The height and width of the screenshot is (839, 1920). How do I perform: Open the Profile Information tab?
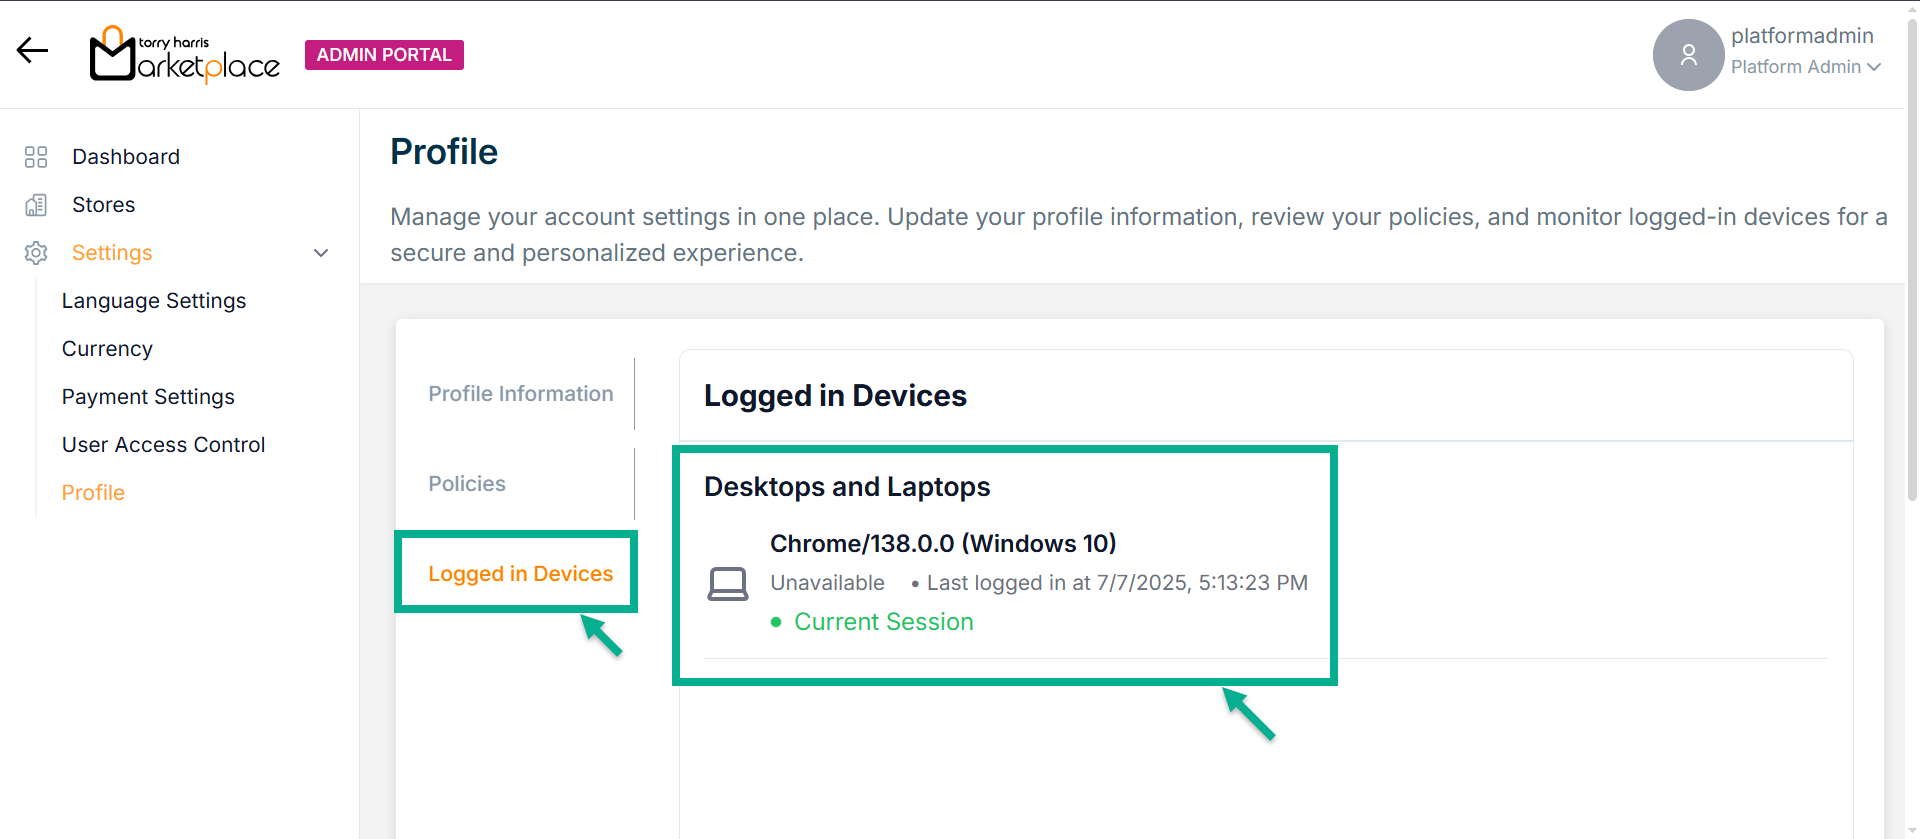(520, 394)
